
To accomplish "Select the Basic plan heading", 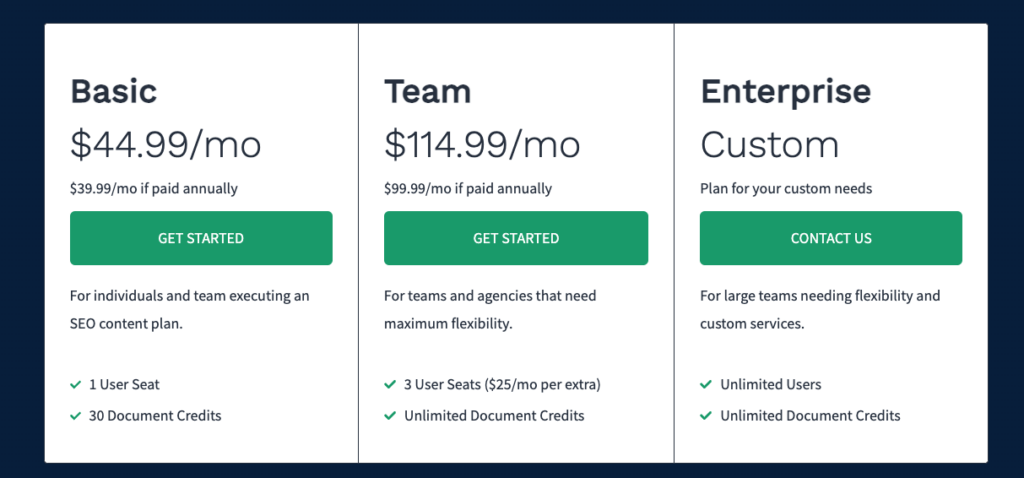I will tap(114, 91).
